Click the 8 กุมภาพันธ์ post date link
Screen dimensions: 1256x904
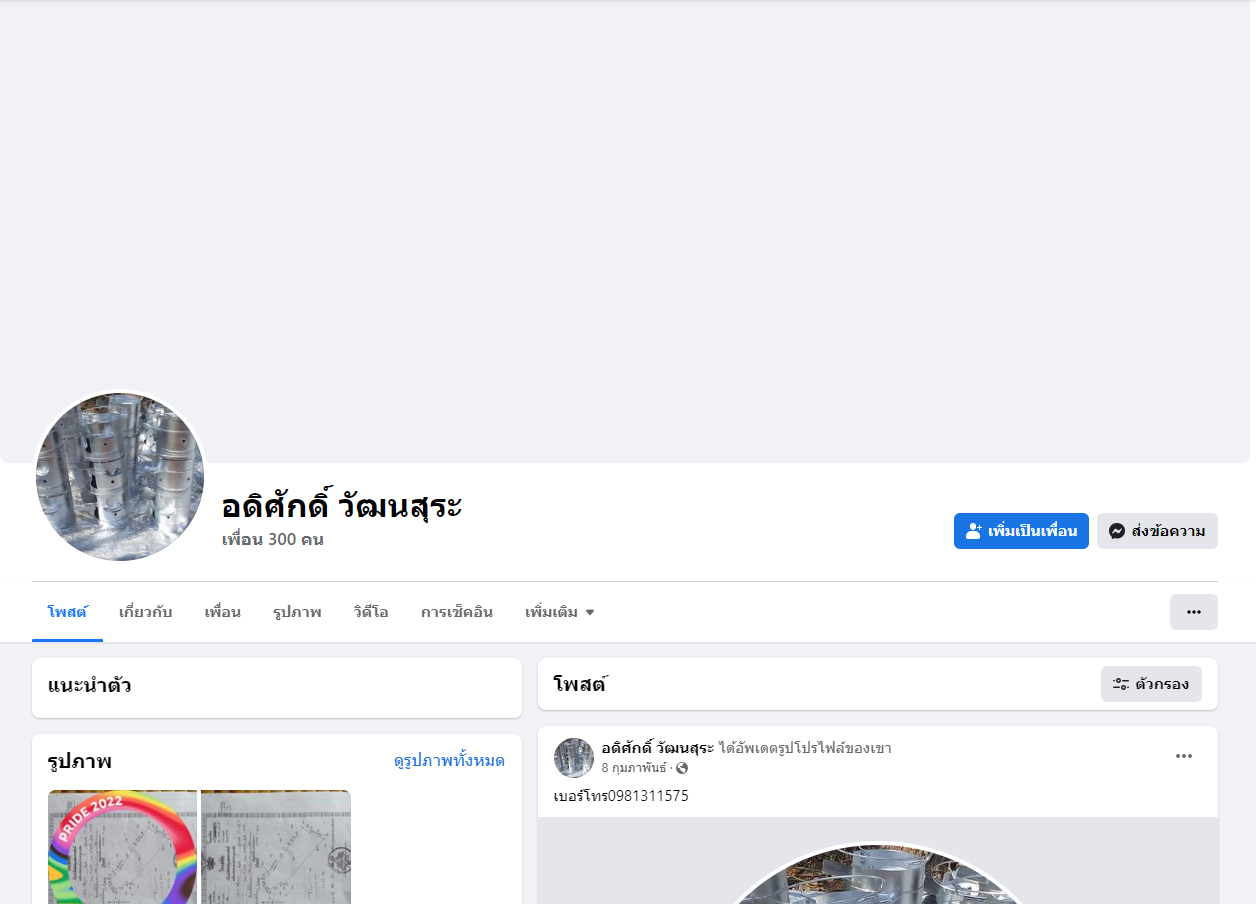[634, 768]
